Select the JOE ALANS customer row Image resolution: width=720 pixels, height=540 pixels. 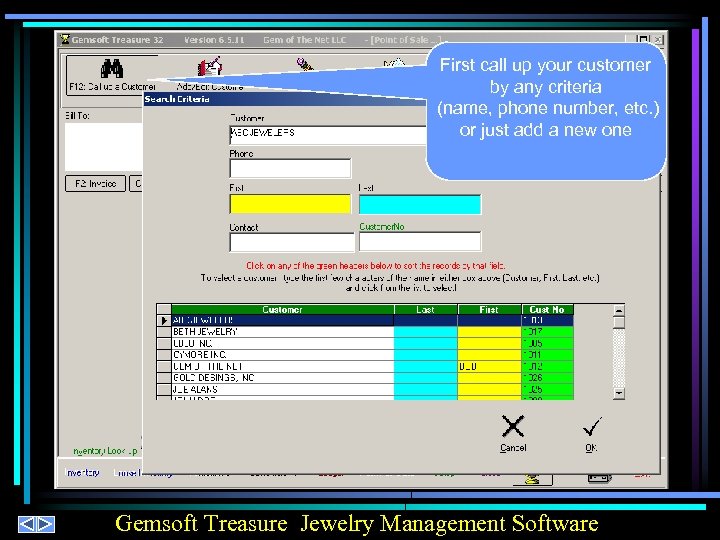tap(365, 389)
